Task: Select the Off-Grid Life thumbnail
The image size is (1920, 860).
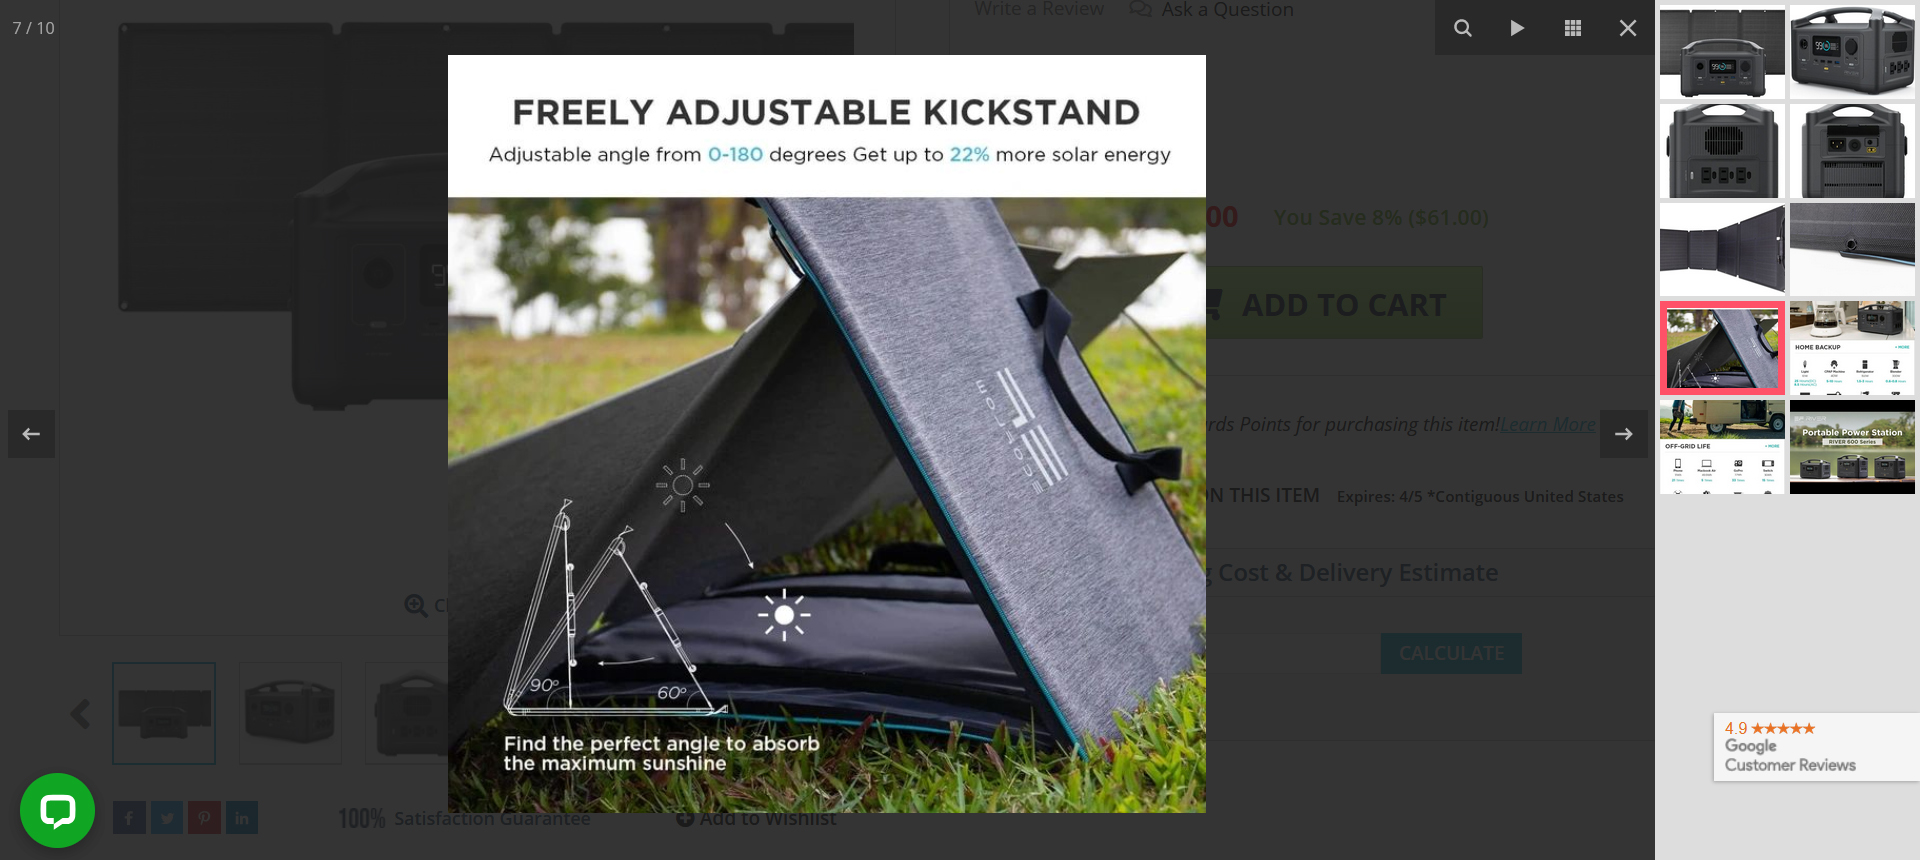Action: [1722, 447]
